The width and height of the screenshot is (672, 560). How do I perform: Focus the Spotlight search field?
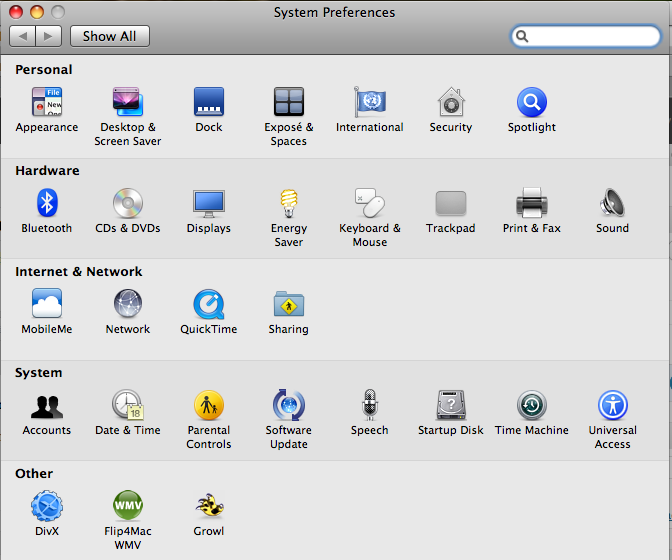point(585,36)
